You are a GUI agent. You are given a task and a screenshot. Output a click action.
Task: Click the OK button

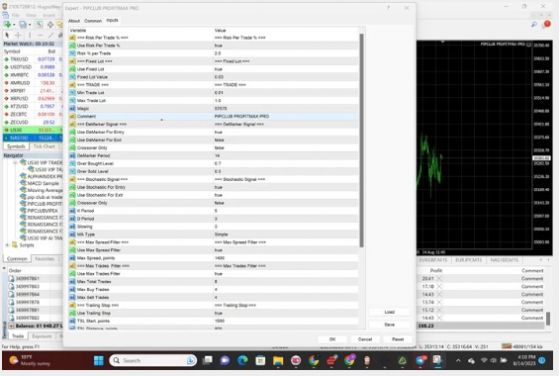(332, 339)
